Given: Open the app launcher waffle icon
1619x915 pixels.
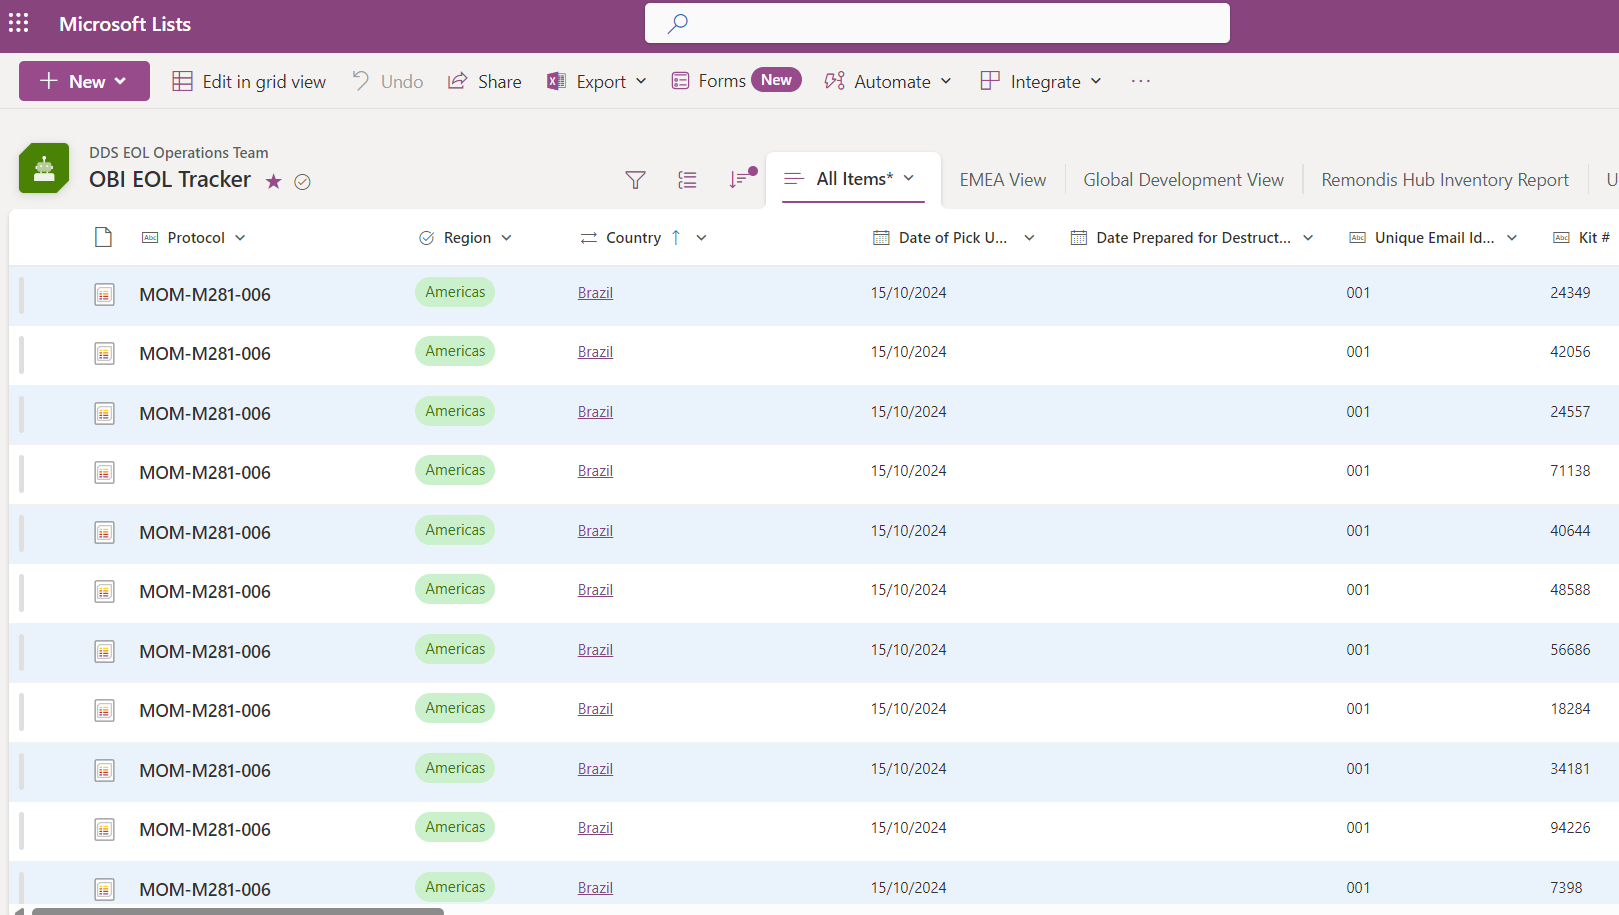Looking at the screenshot, I should pyautogui.click(x=19, y=23).
